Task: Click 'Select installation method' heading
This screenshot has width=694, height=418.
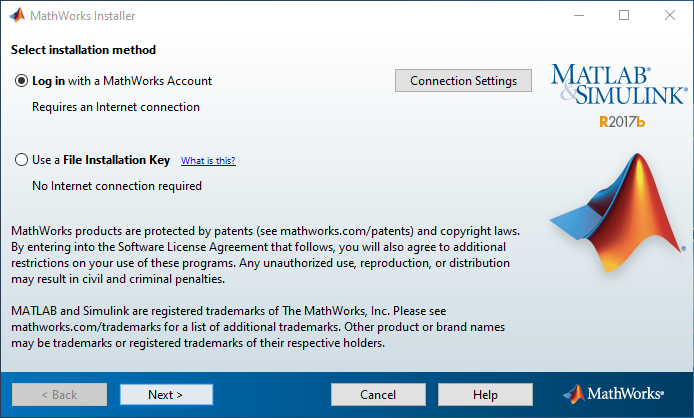Action: click(x=83, y=50)
